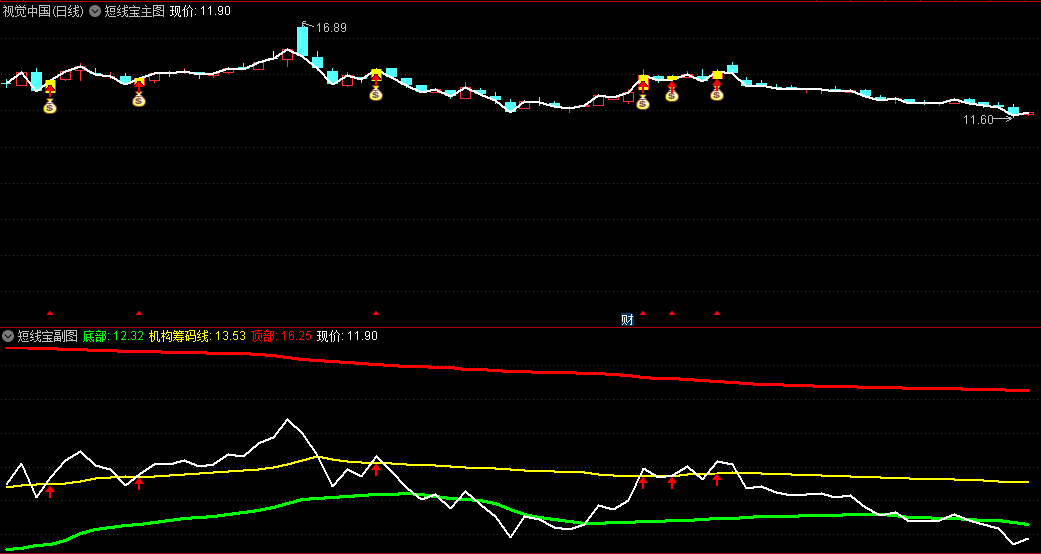Click the tall cyan candlestick at 16.89 peak
This screenshot has height=554, width=1041.
(x=303, y=41)
